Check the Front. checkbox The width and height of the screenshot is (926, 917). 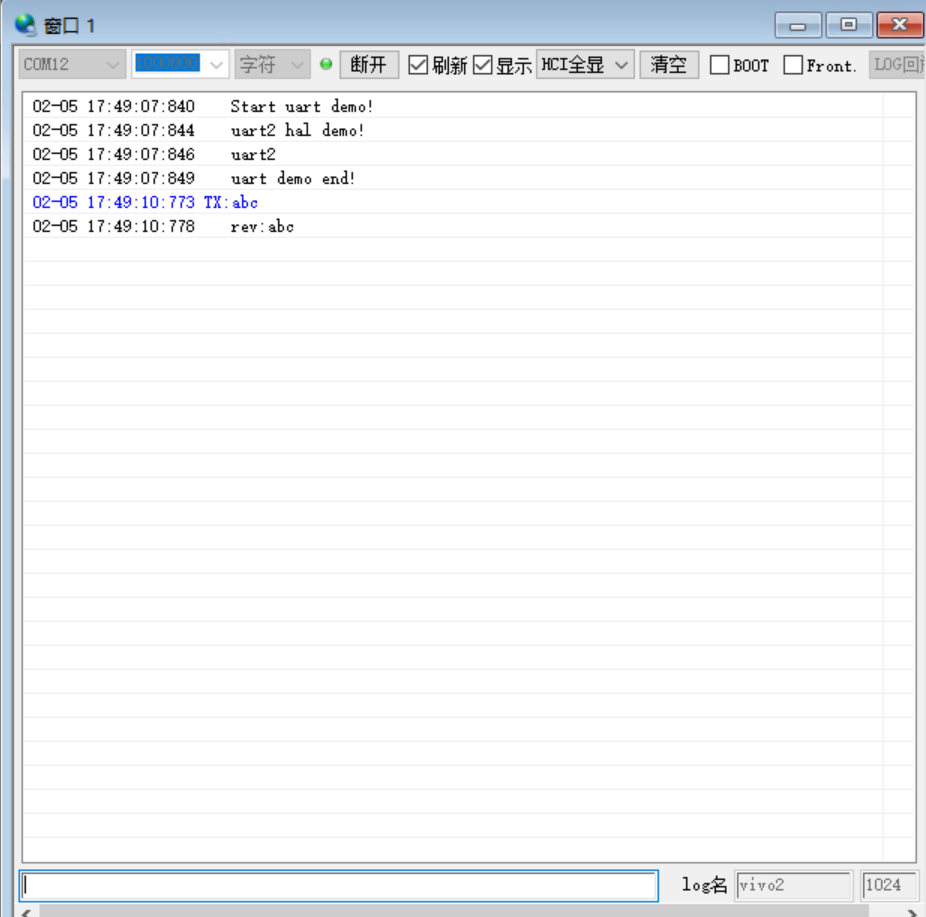click(x=791, y=64)
